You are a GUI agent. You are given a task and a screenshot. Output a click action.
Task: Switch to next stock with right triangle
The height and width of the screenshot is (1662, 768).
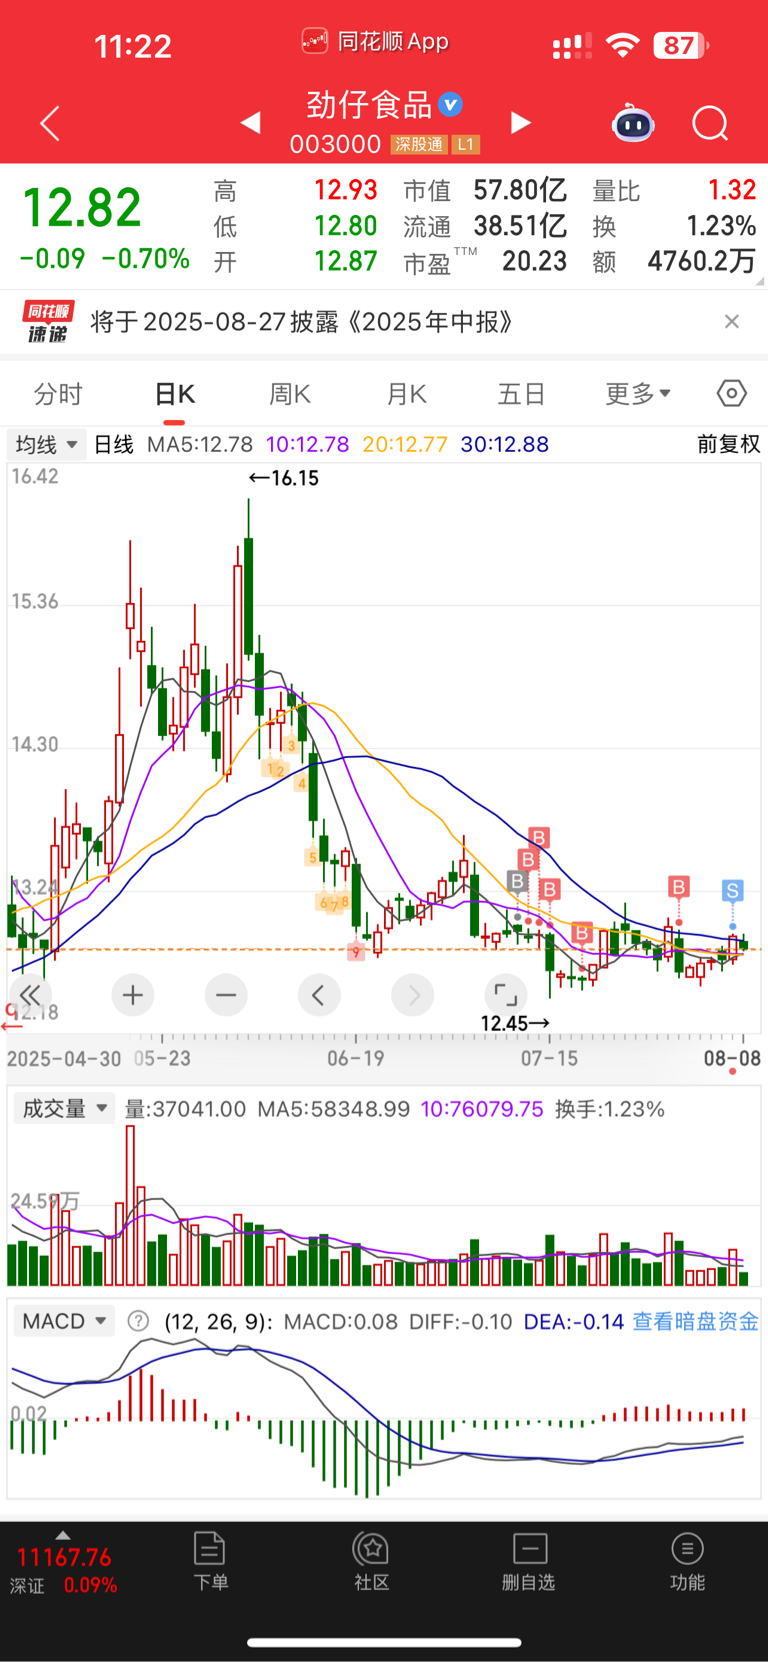pyautogui.click(x=520, y=123)
